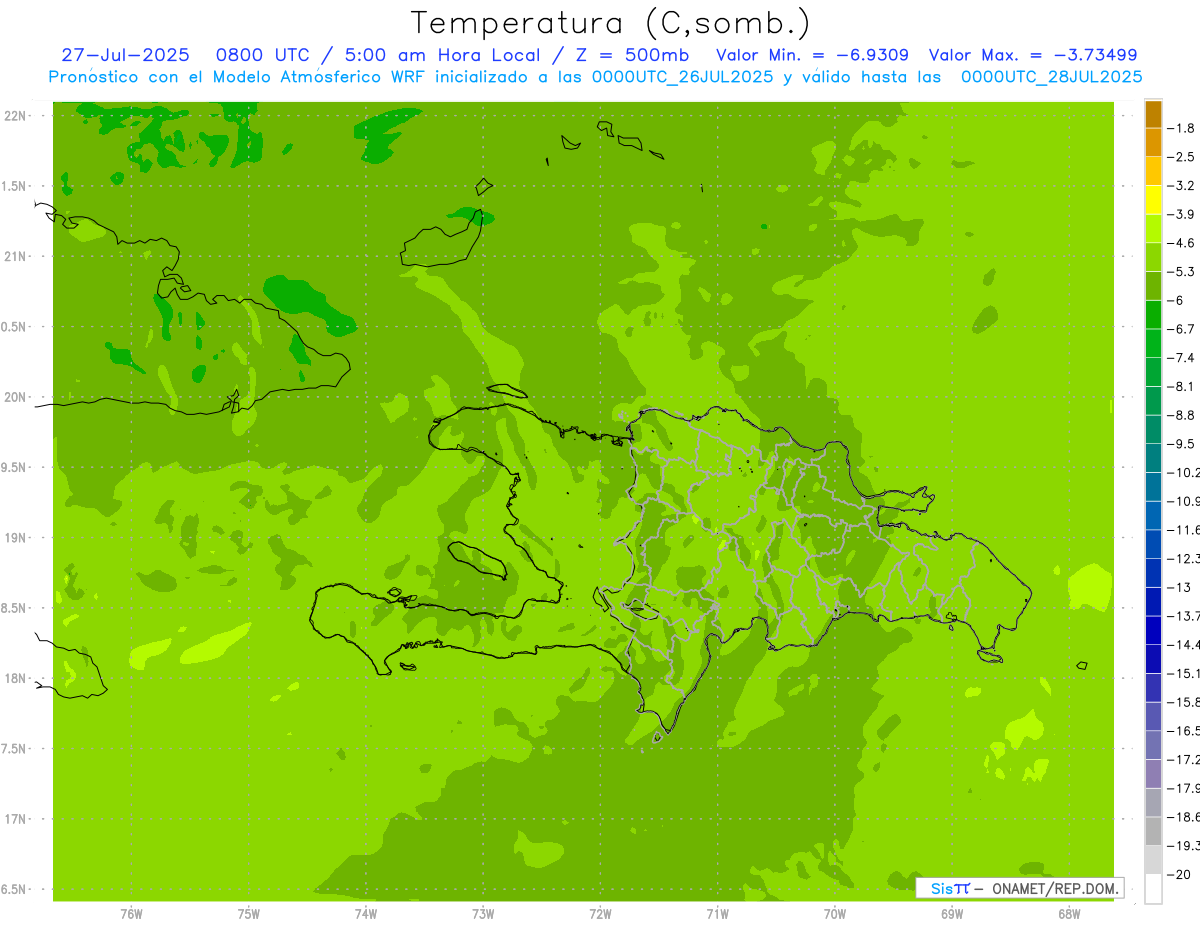This screenshot has width=1200, height=927.
Task: Select the "-7.4" legend value
Action: (1181, 358)
